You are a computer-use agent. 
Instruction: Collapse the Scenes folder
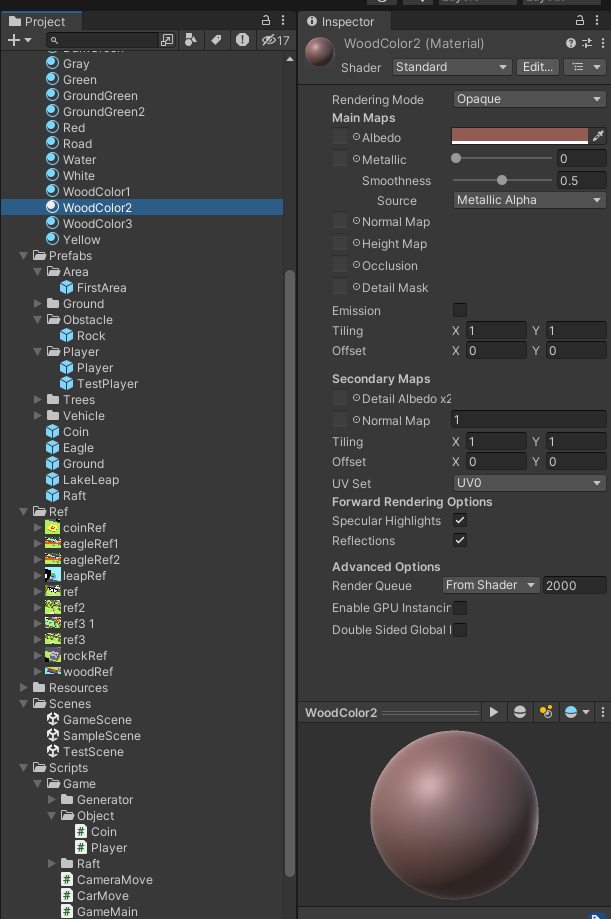tap(23, 703)
